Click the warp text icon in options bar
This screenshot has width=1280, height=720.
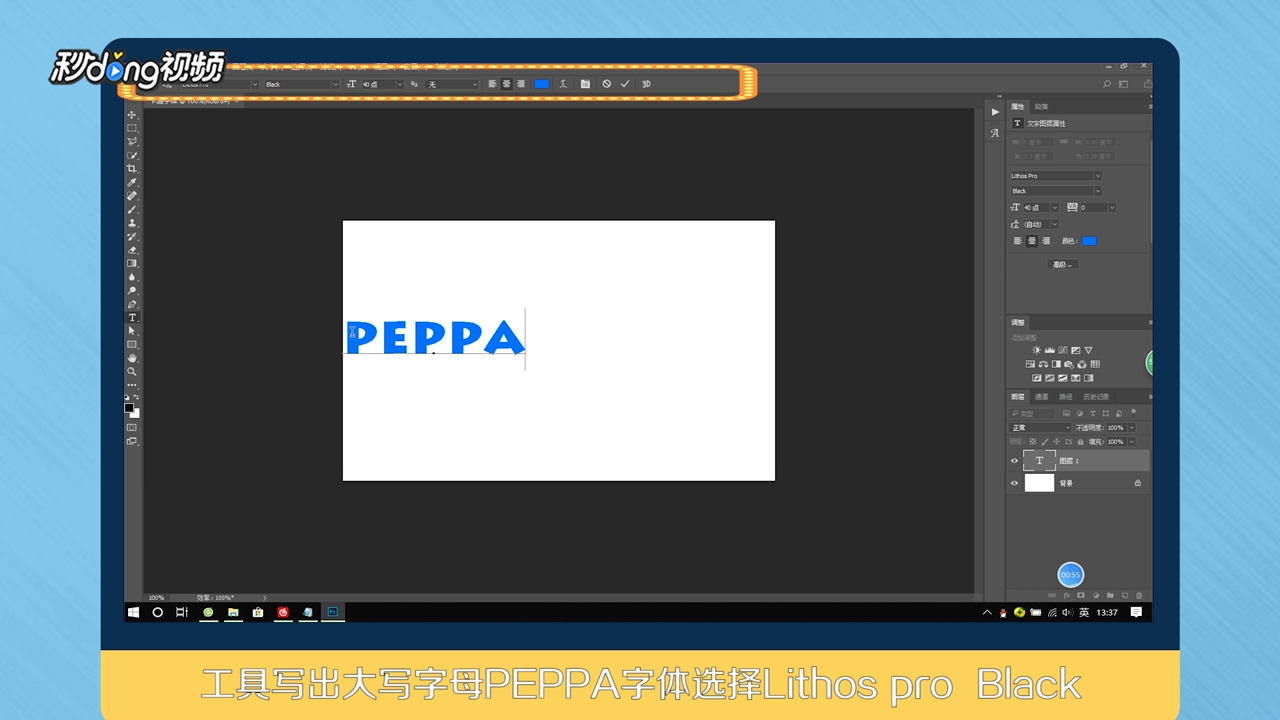click(563, 84)
